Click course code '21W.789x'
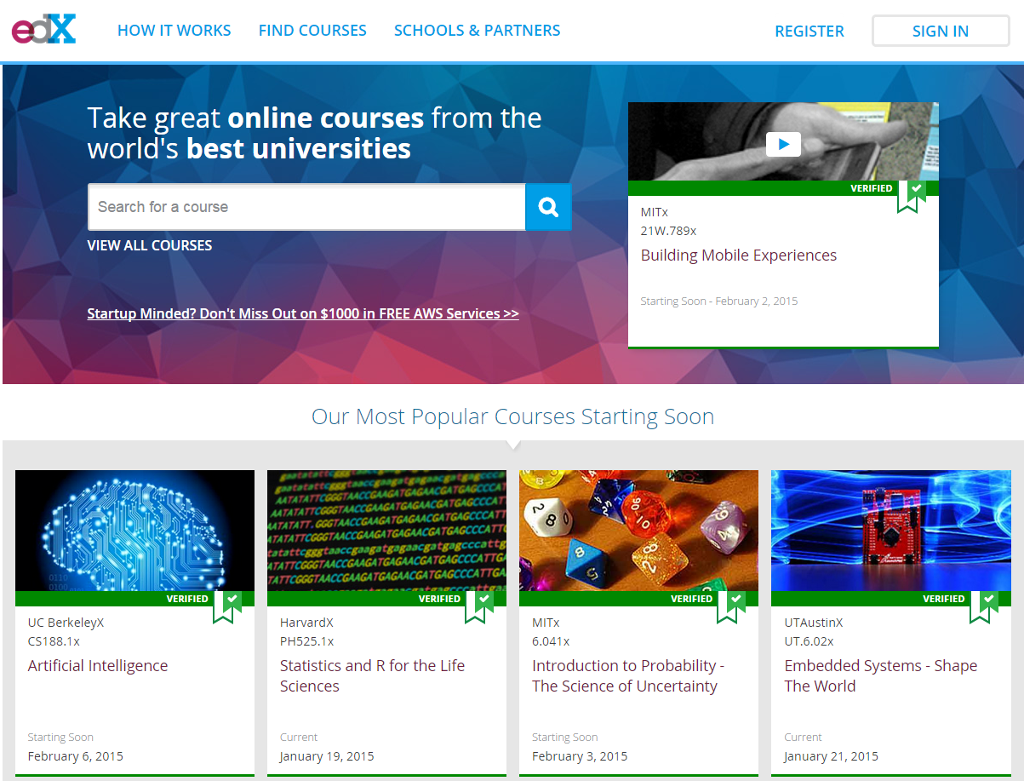 click(x=668, y=231)
